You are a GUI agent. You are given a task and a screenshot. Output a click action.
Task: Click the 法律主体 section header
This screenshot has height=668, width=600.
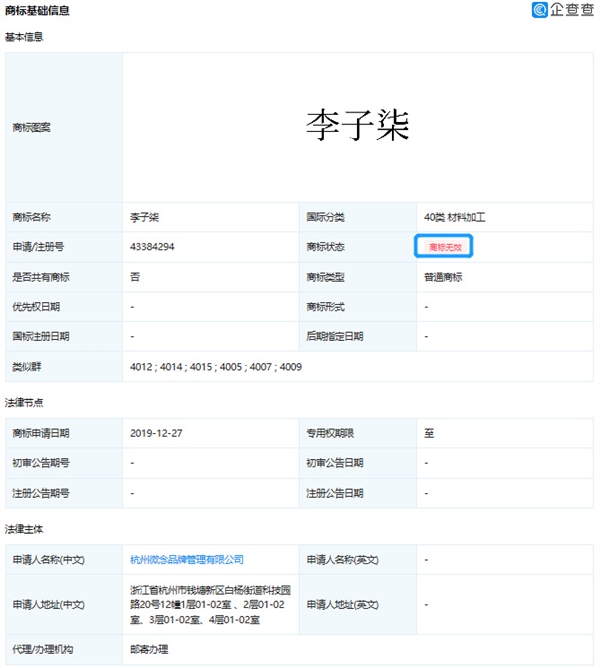point(25,528)
